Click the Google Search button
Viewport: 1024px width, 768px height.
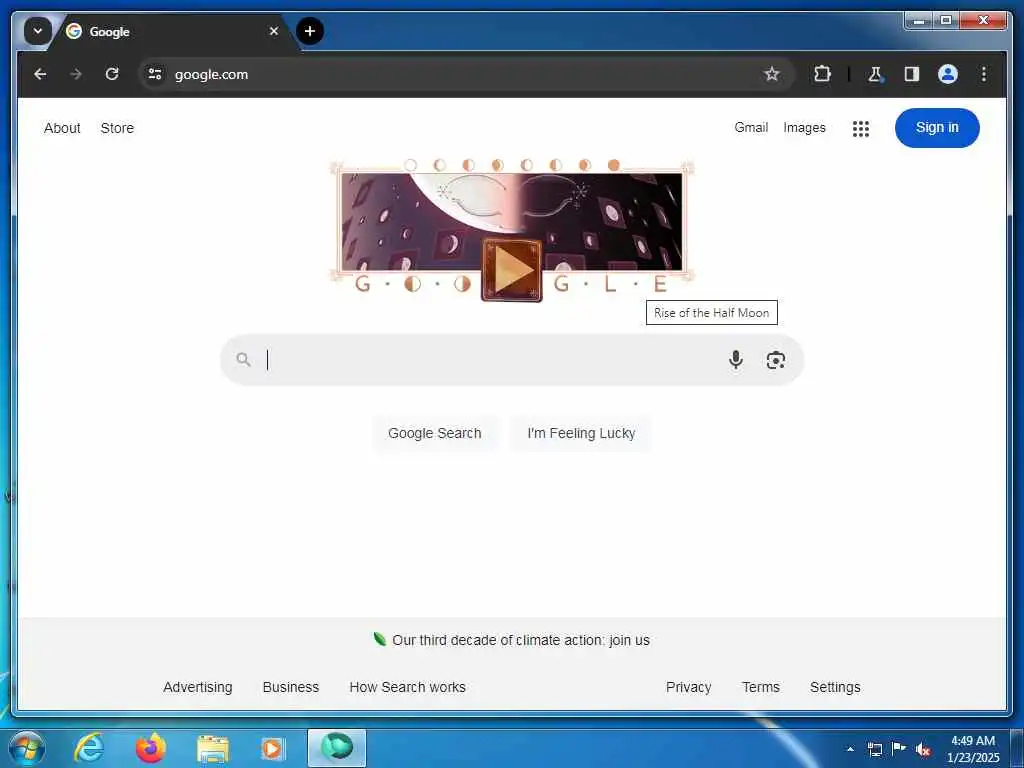[434, 433]
